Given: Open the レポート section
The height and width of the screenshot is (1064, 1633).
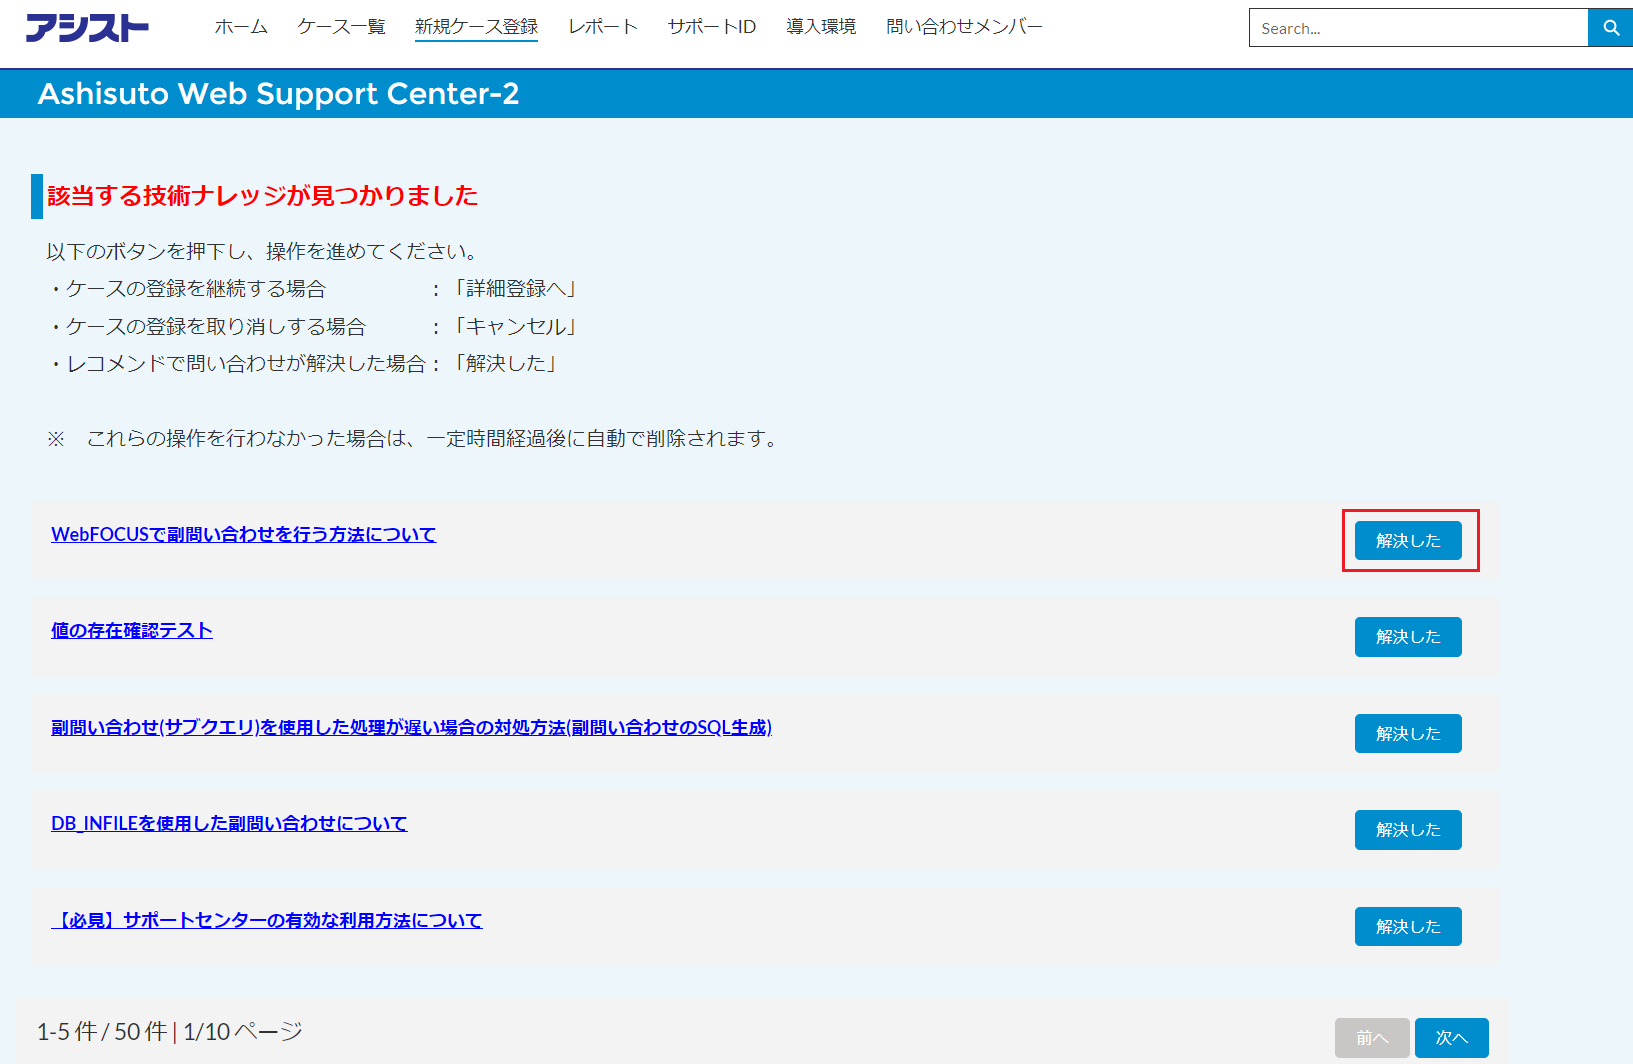Looking at the screenshot, I should point(602,27).
